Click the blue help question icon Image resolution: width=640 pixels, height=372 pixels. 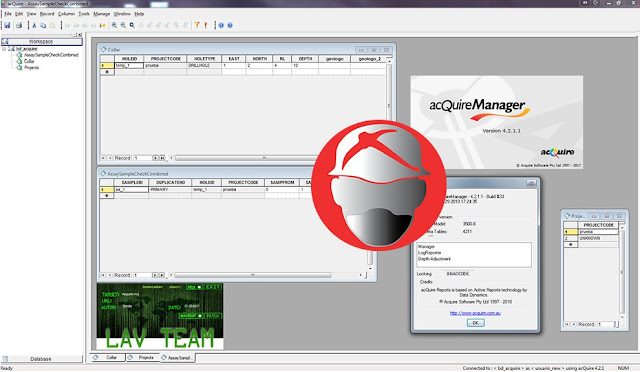pos(230,25)
